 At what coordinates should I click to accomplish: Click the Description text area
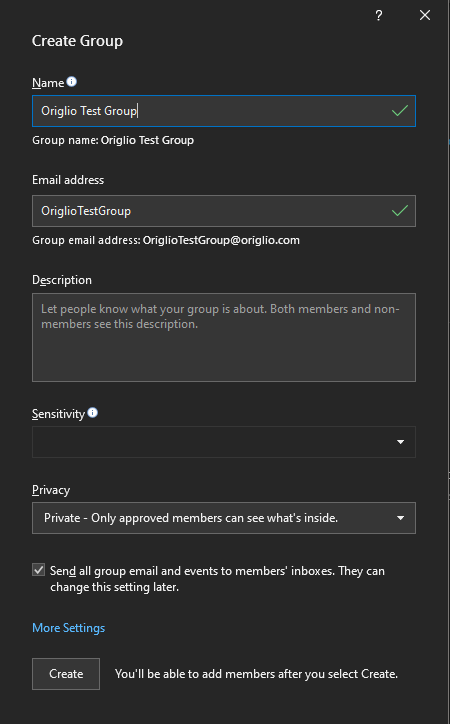coord(224,338)
